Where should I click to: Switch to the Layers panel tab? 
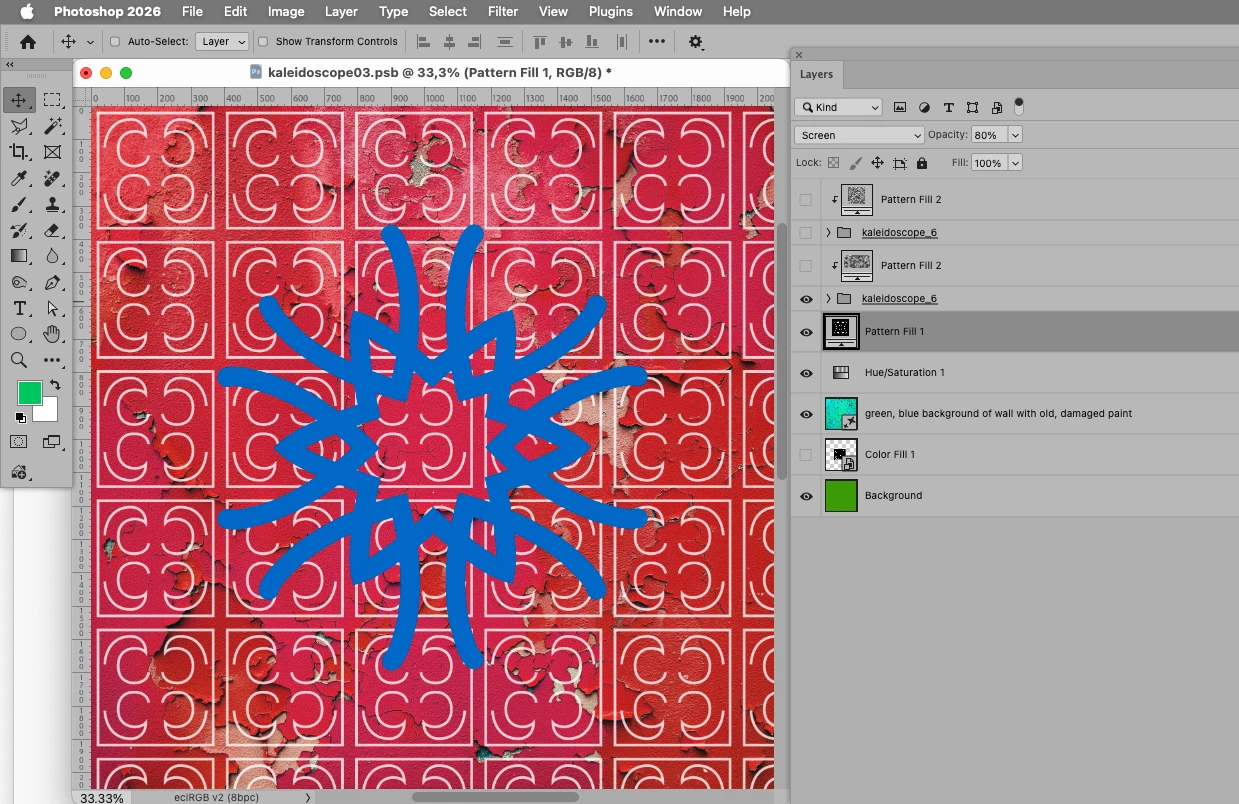(816, 74)
